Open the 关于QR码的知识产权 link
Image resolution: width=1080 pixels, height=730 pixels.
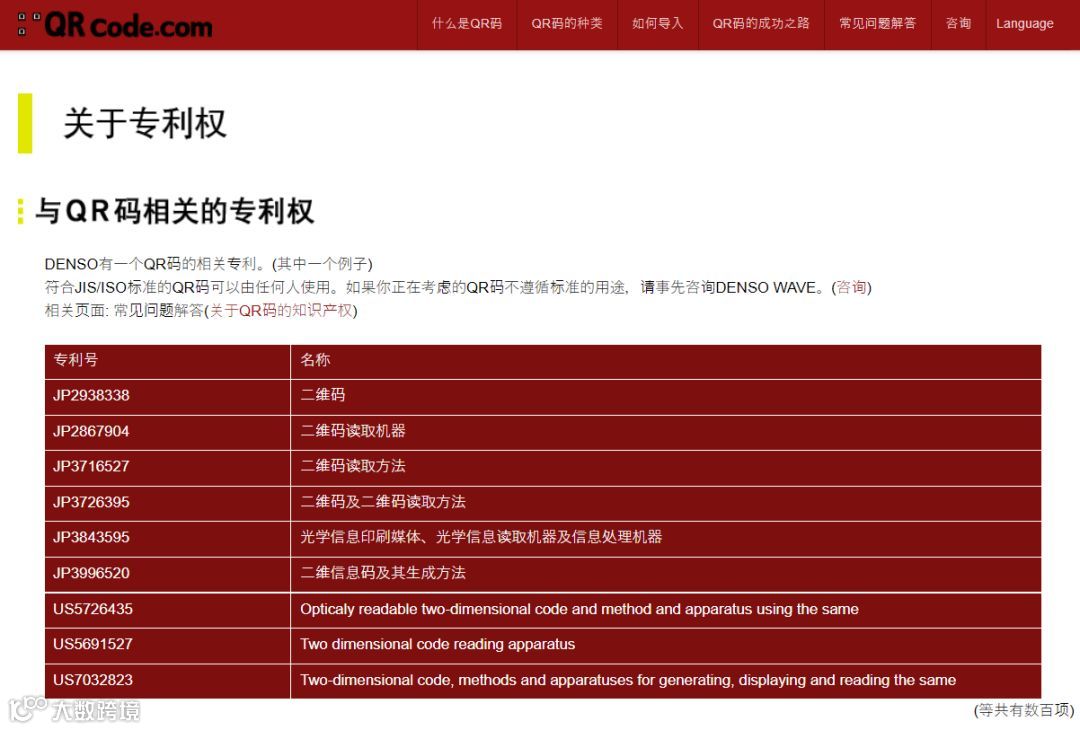coord(281,311)
